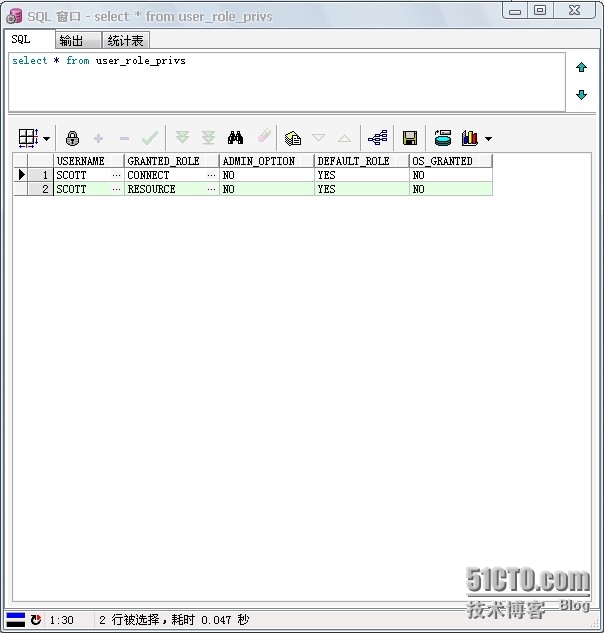Screen dimensions: 604x633
Task: Click OS_GRANTED NO in RESOURCE row
Action: 451,189
